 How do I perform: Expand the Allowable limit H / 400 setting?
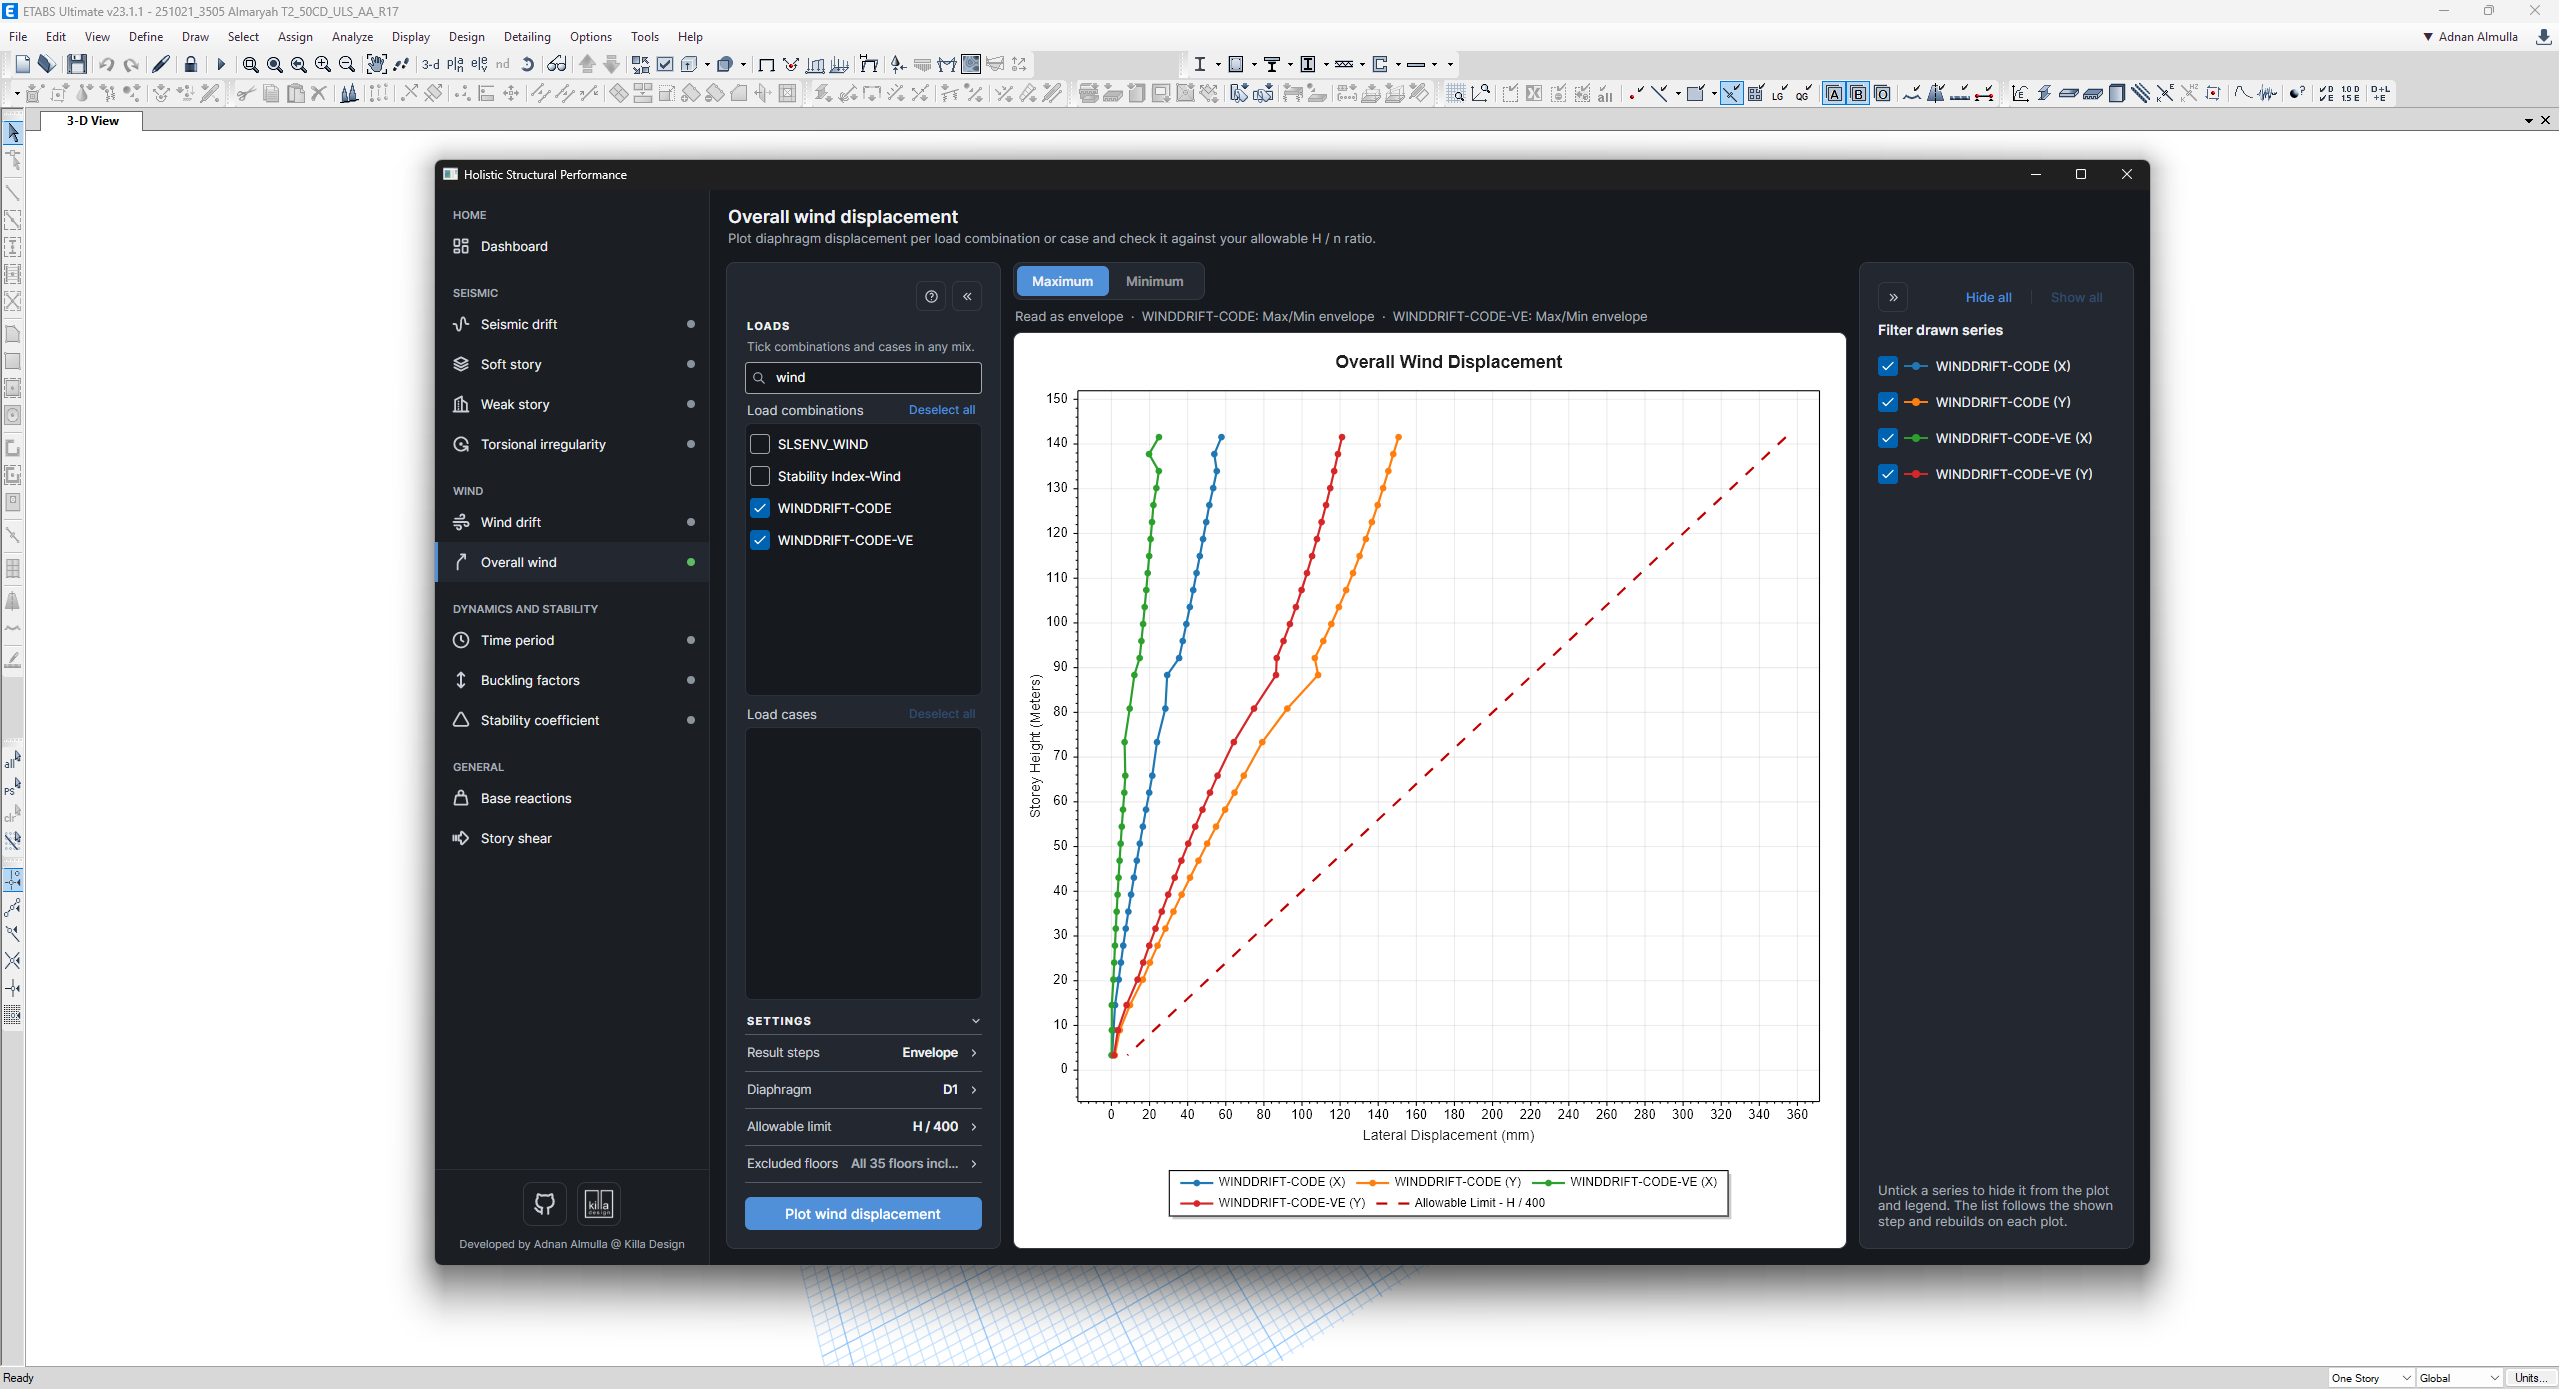(862, 1127)
